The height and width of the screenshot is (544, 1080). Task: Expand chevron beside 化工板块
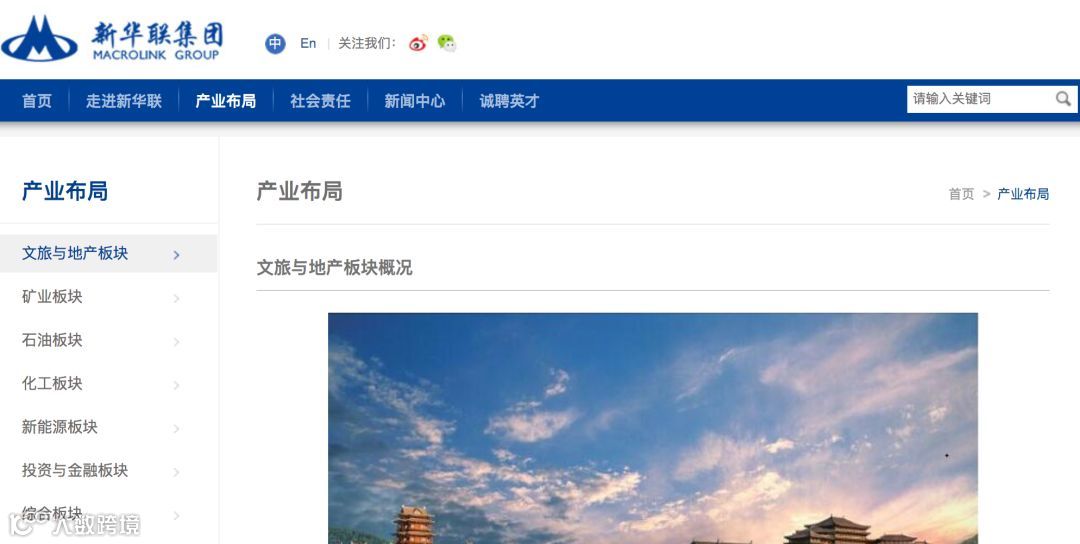tap(176, 385)
